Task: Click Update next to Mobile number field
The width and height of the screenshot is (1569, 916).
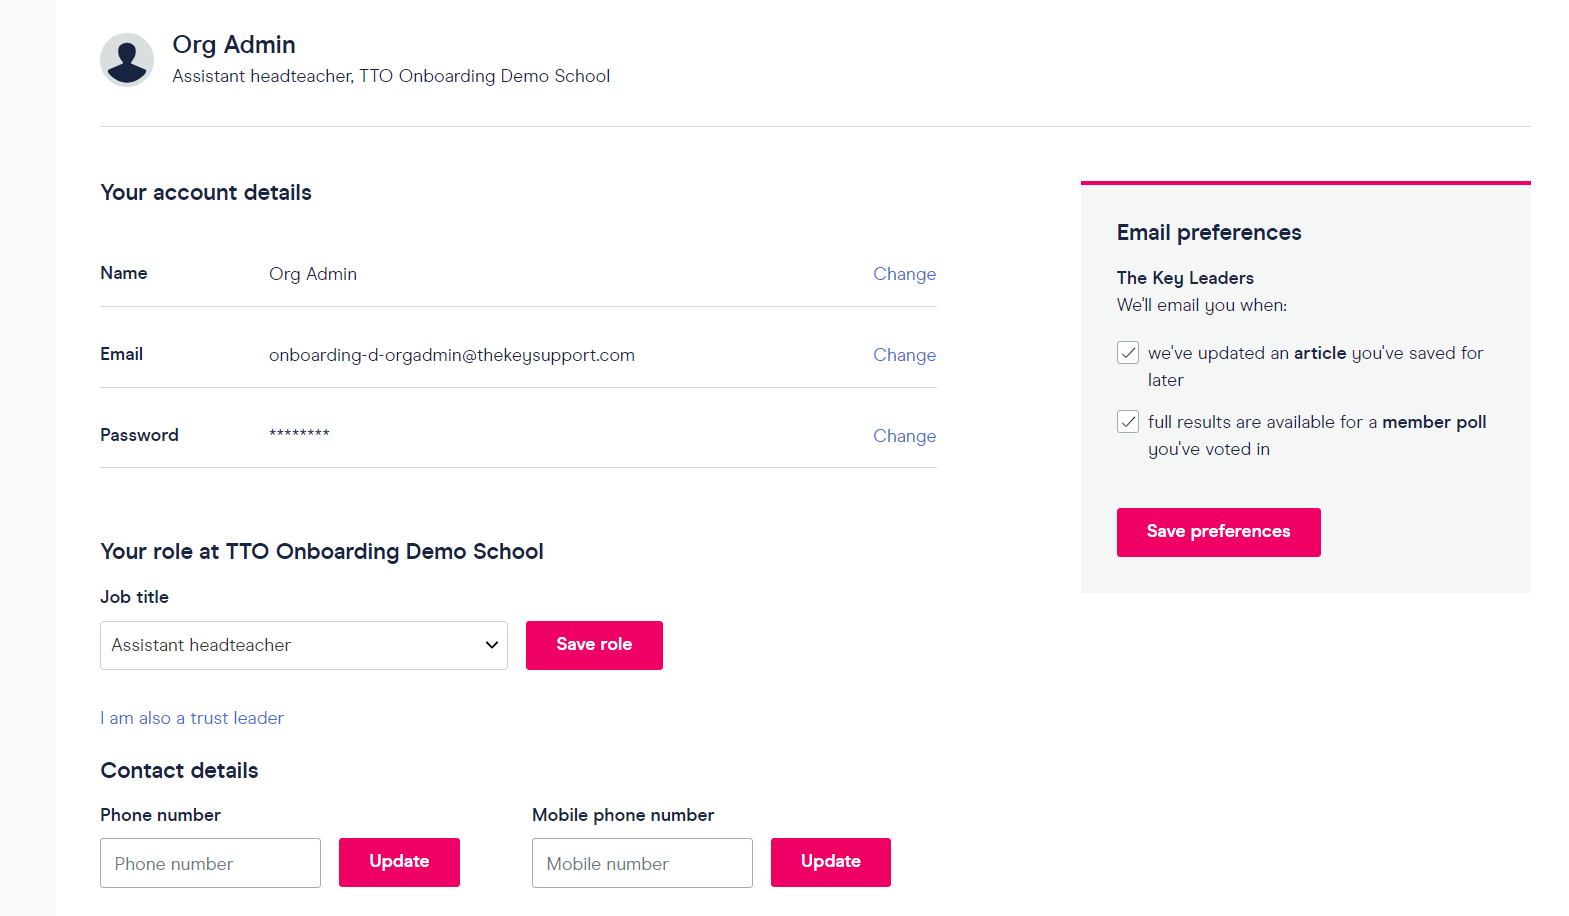Action: click(x=830, y=862)
